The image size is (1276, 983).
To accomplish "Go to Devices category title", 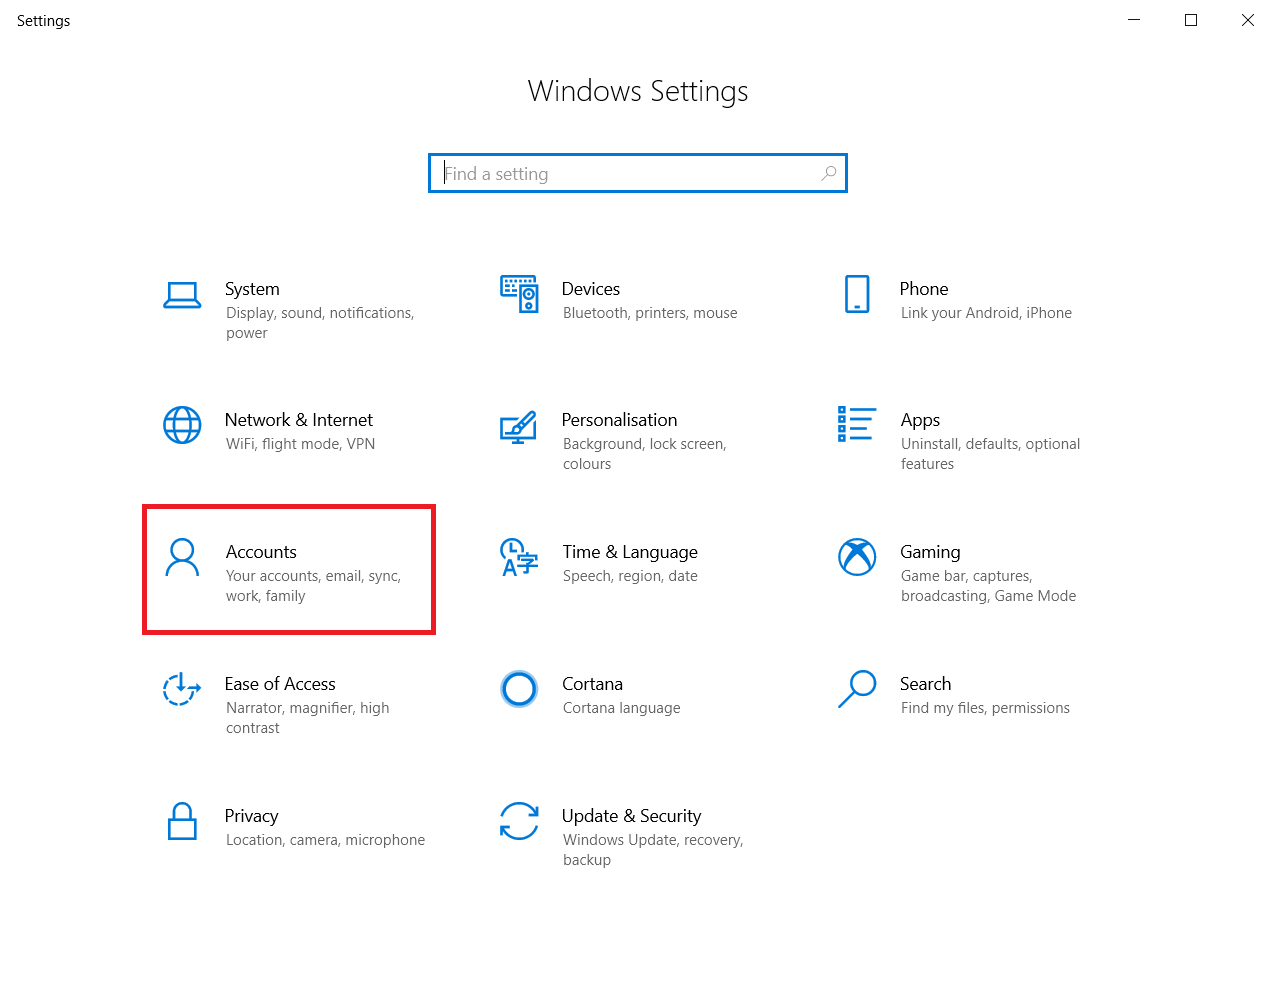I will point(591,289).
